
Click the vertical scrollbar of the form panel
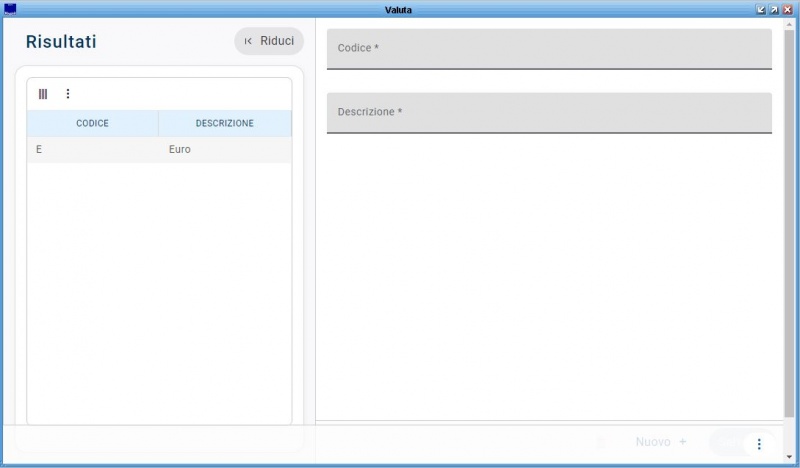[x=789, y=224]
